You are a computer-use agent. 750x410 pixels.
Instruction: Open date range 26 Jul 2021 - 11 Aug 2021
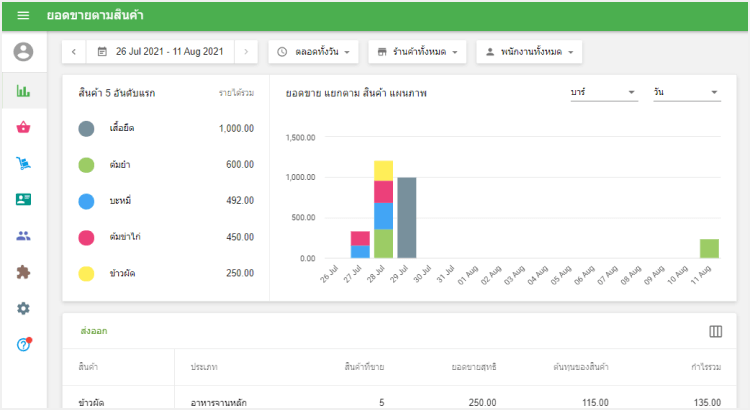coord(160,51)
